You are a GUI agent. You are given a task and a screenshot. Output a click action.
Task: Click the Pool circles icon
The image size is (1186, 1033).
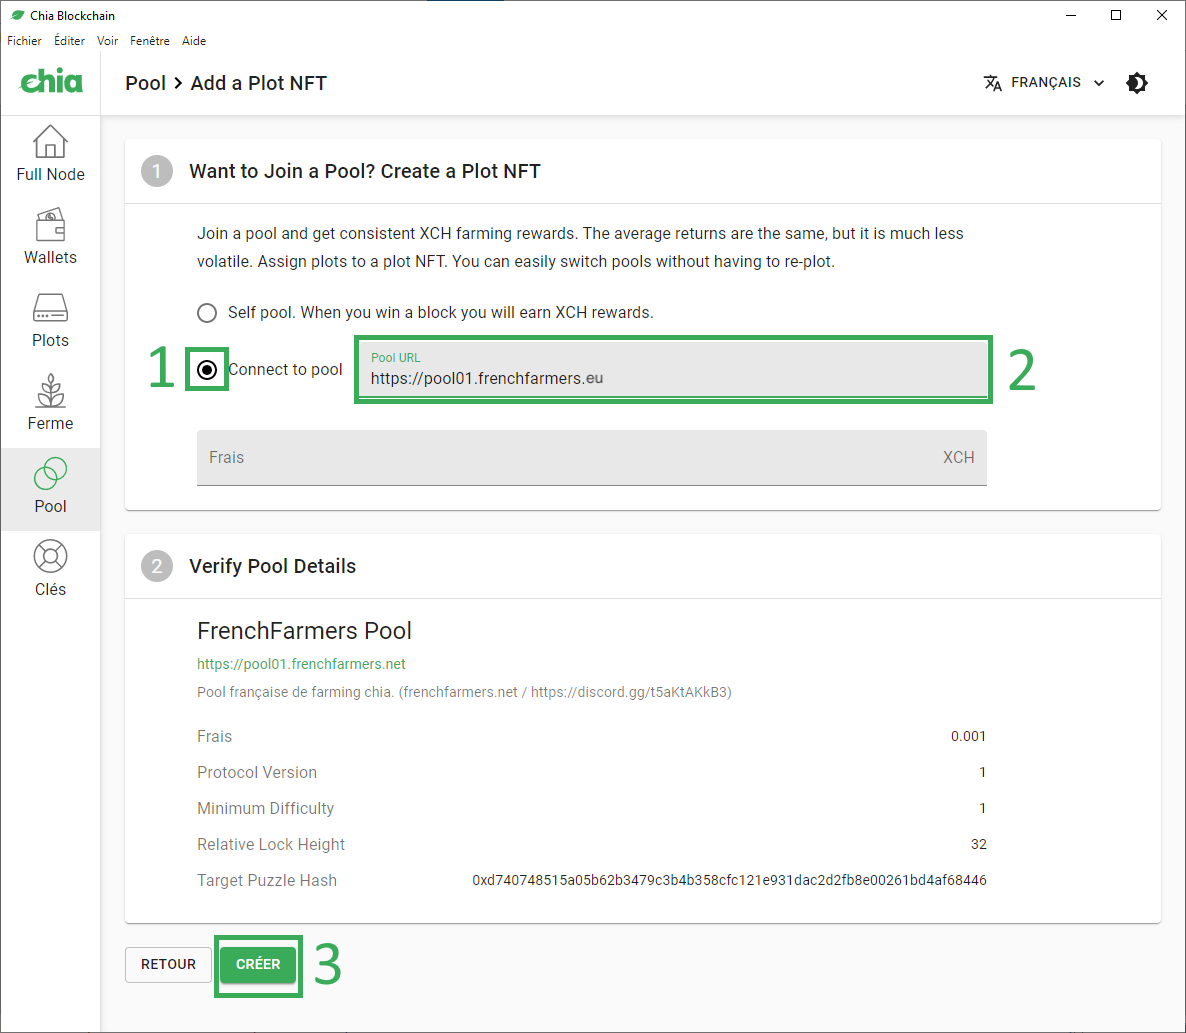tap(50, 474)
